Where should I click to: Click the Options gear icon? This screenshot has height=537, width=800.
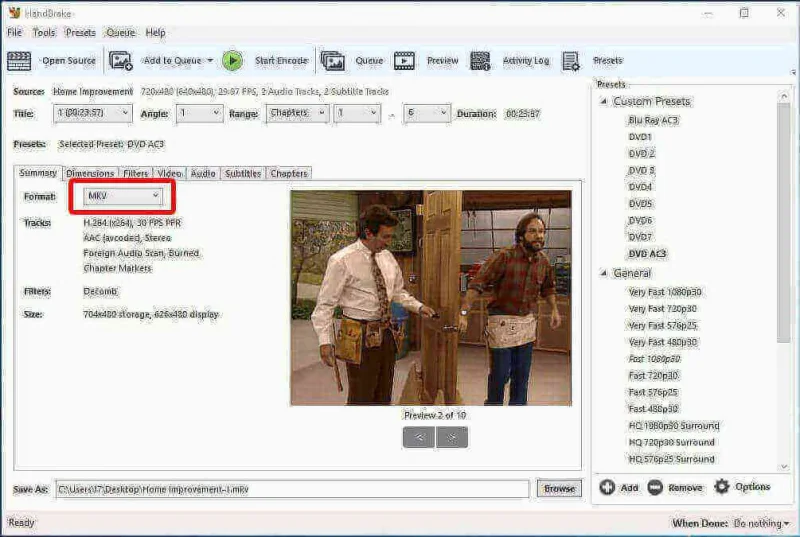click(722, 487)
